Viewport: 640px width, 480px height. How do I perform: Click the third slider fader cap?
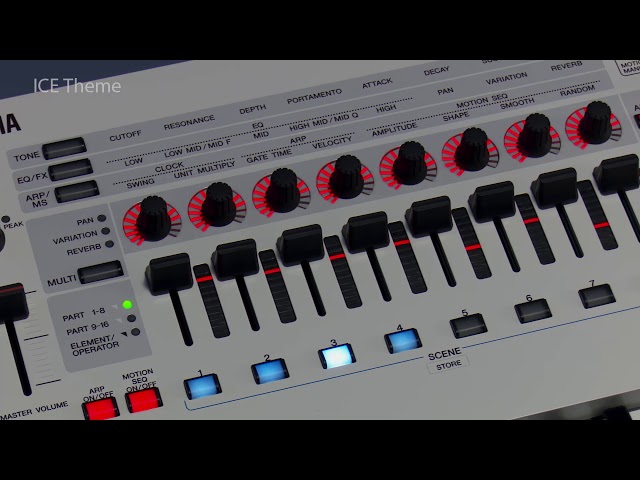[300, 245]
